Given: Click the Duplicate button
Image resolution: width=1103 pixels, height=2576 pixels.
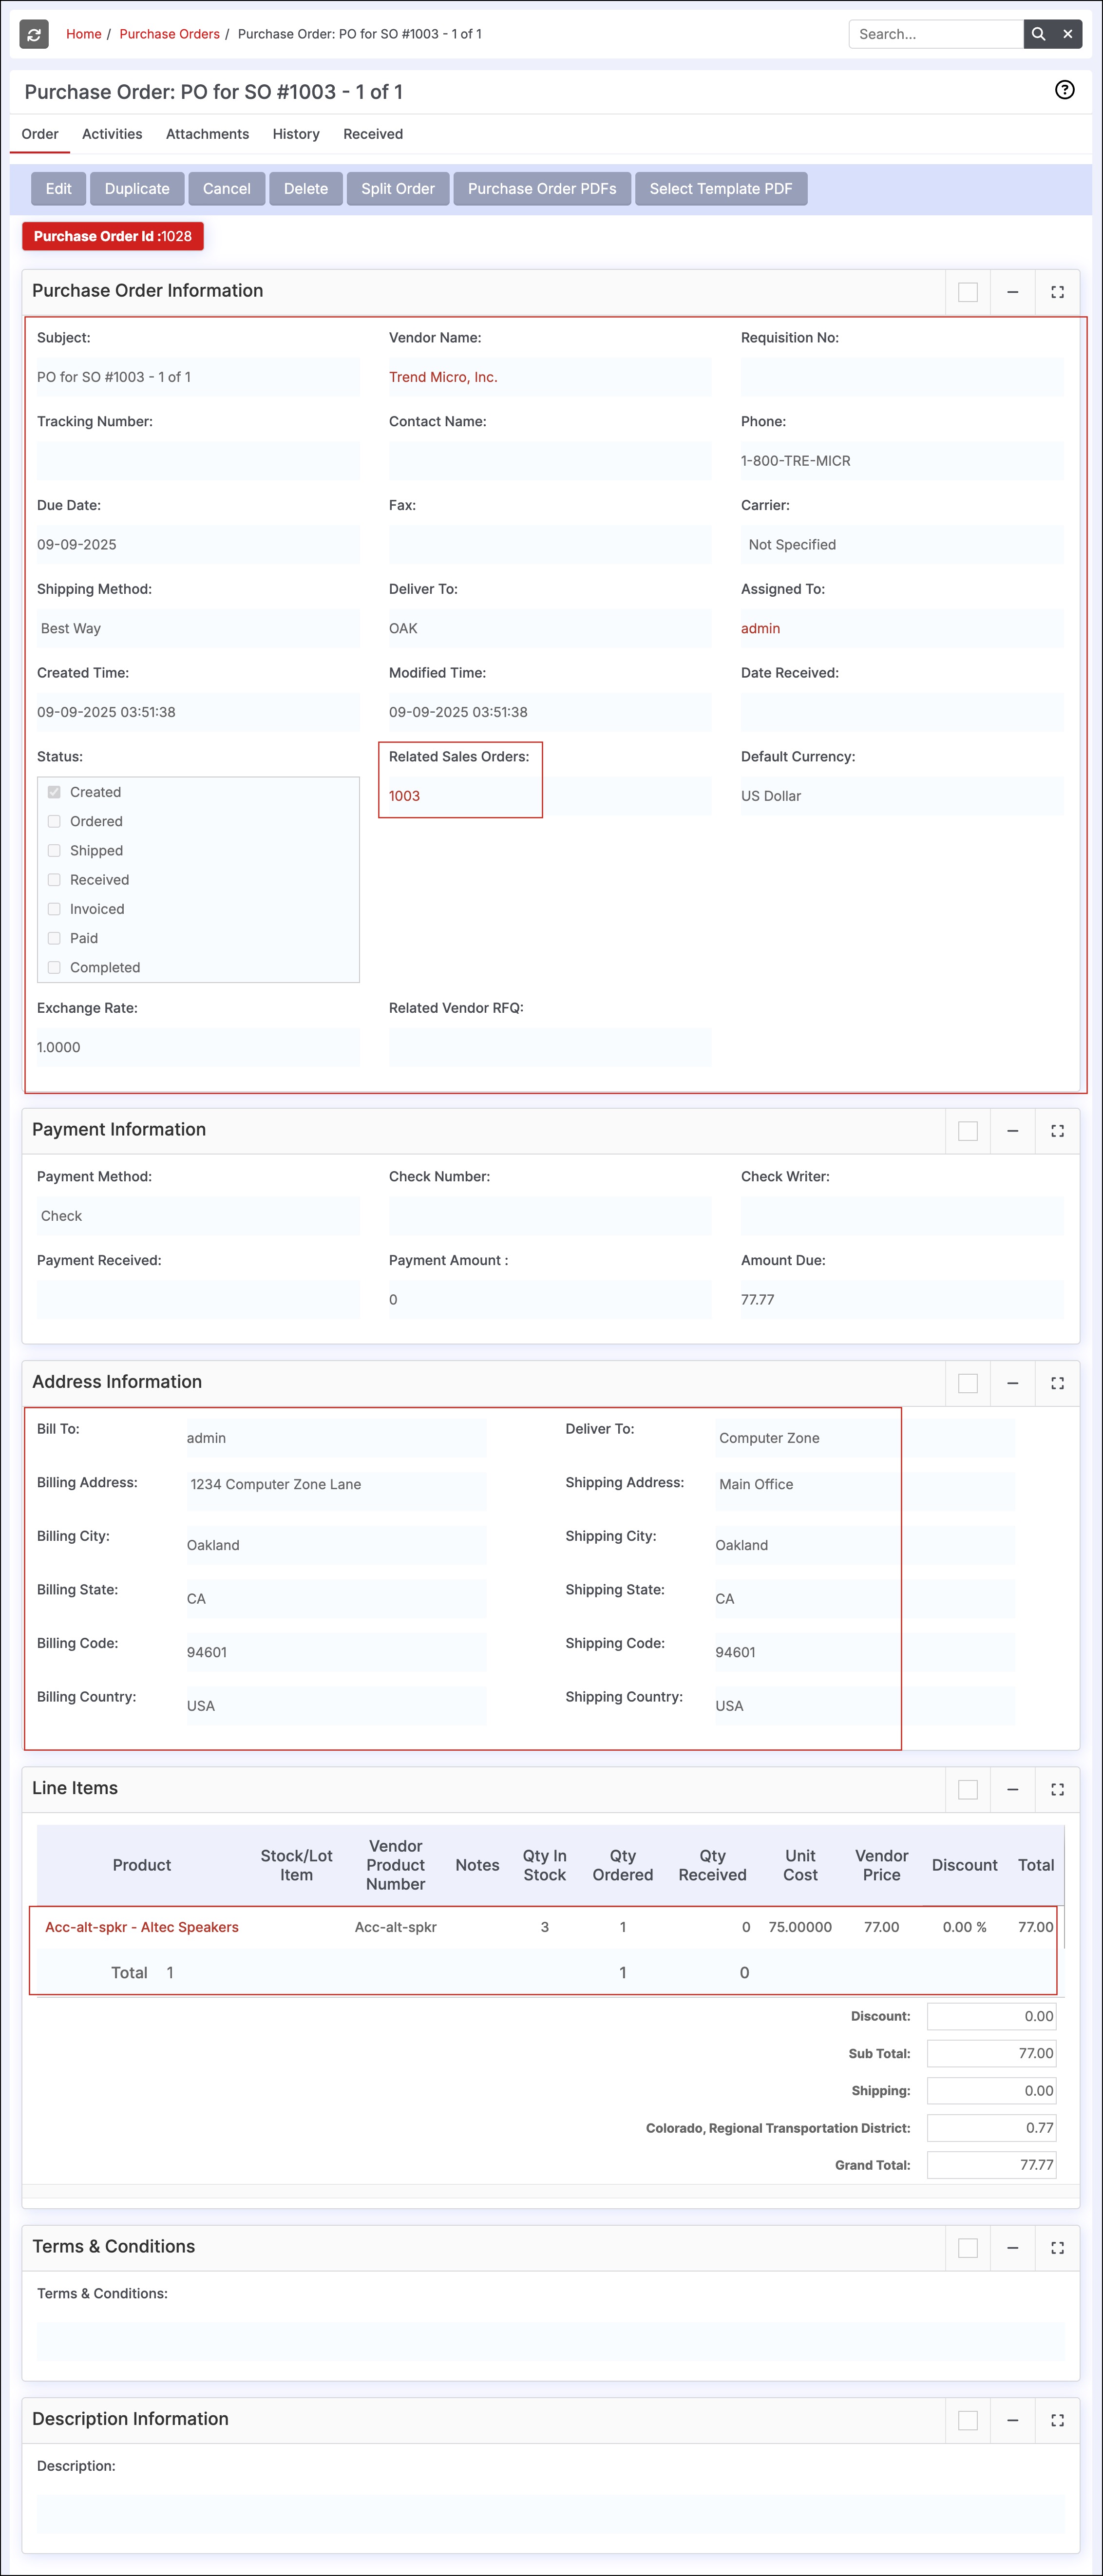Looking at the screenshot, I should 137,188.
